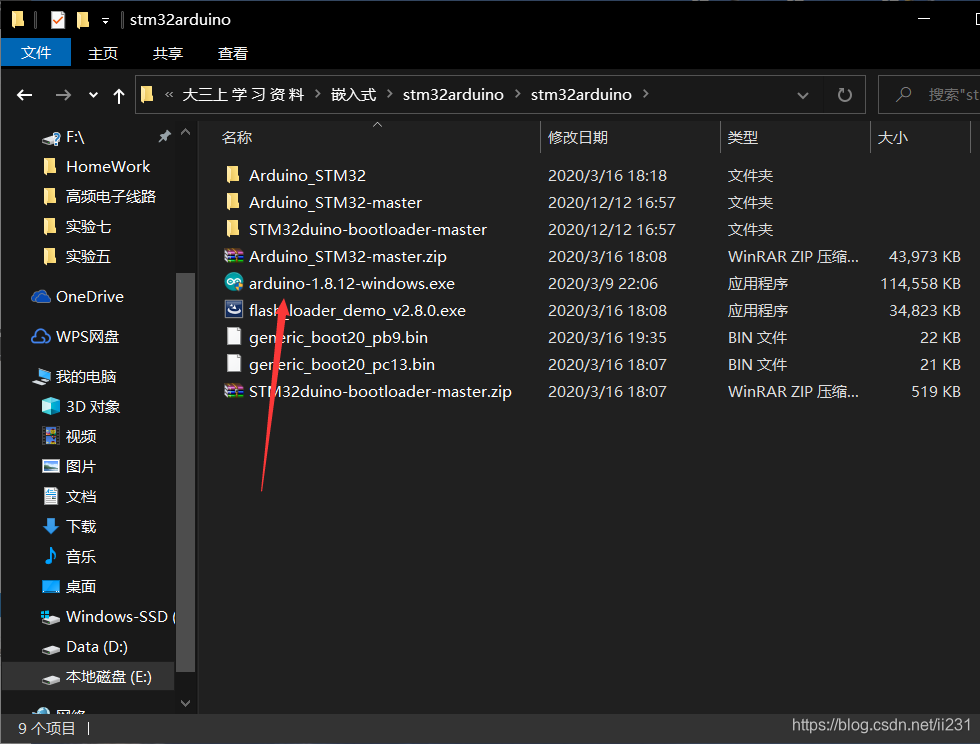Viewport: 980px width, 744px height.
Task: Open 3D 对象 in navigation pane
Action: (x=92, y=406)
